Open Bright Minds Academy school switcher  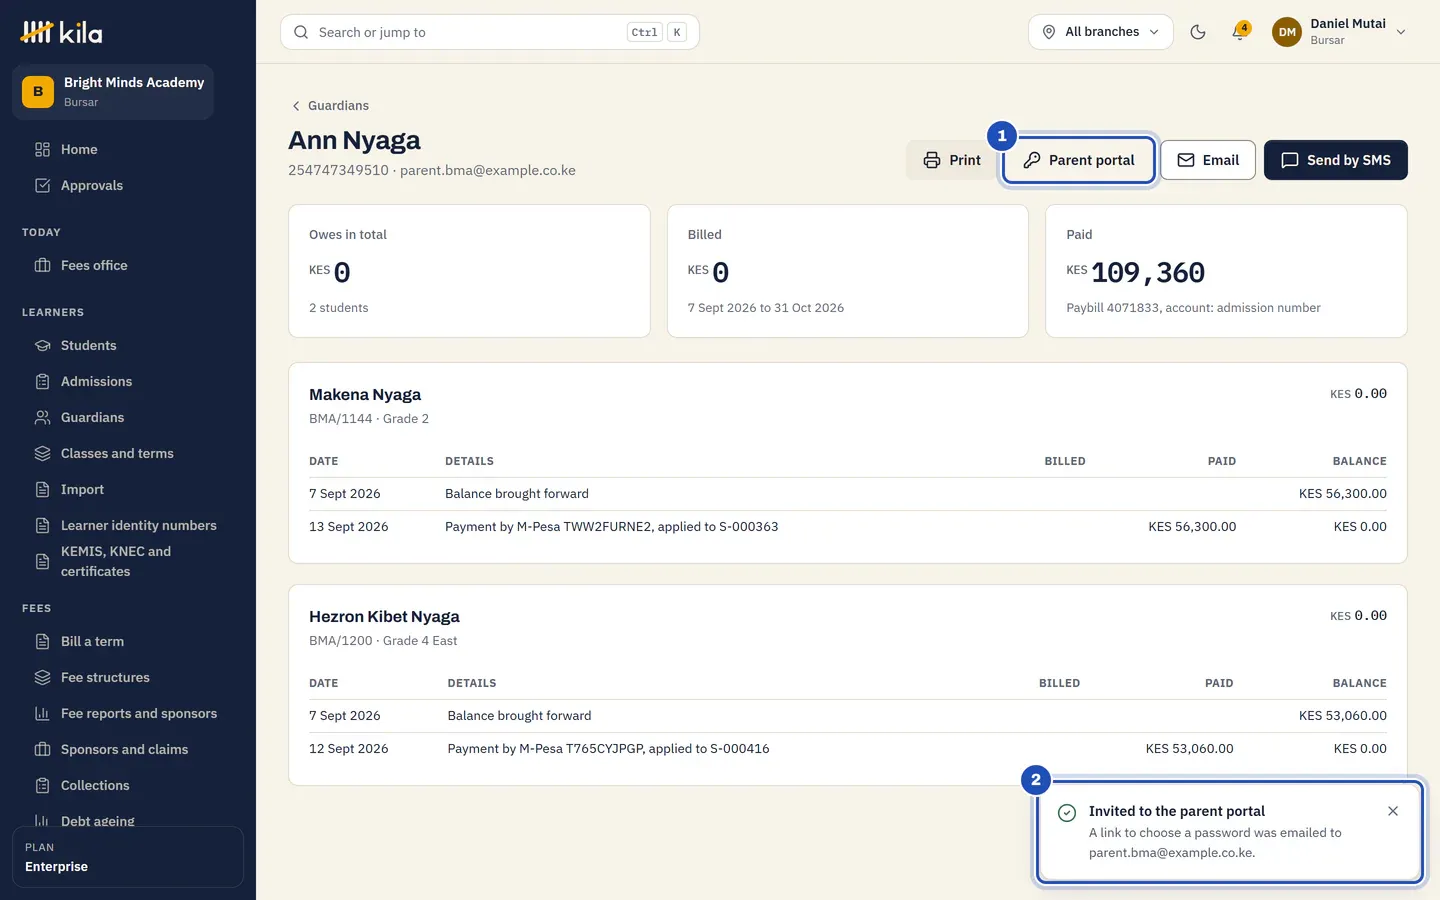[x=113, y=92]
